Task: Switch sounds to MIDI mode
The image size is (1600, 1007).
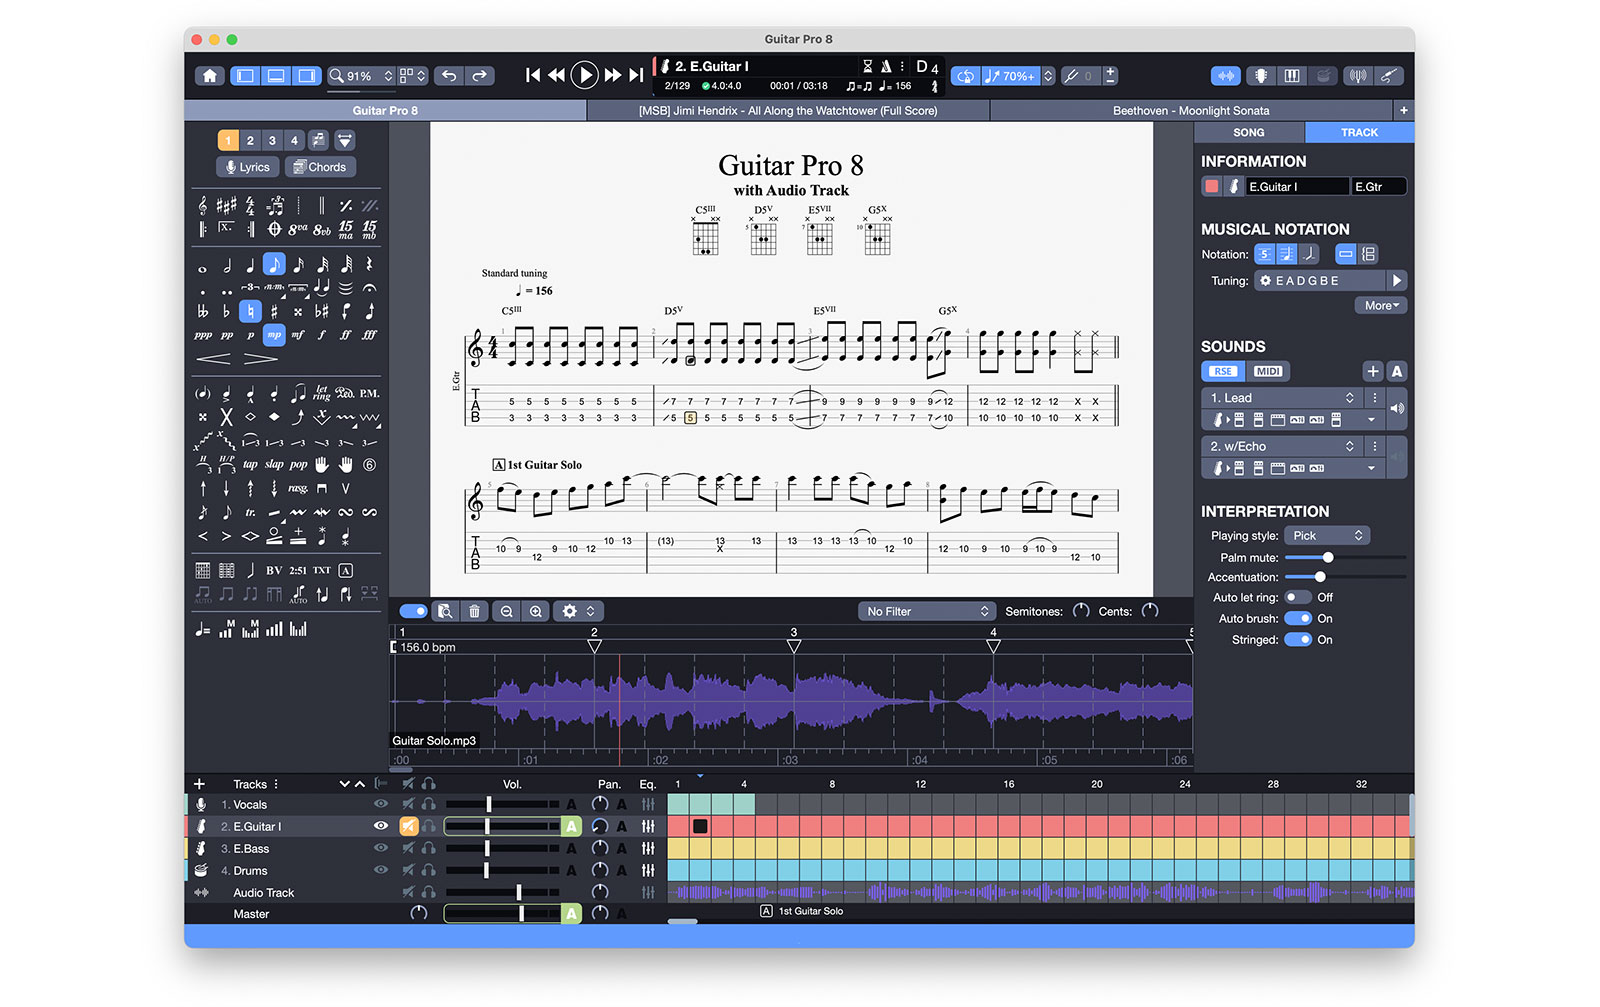Action: (1268, 371)
